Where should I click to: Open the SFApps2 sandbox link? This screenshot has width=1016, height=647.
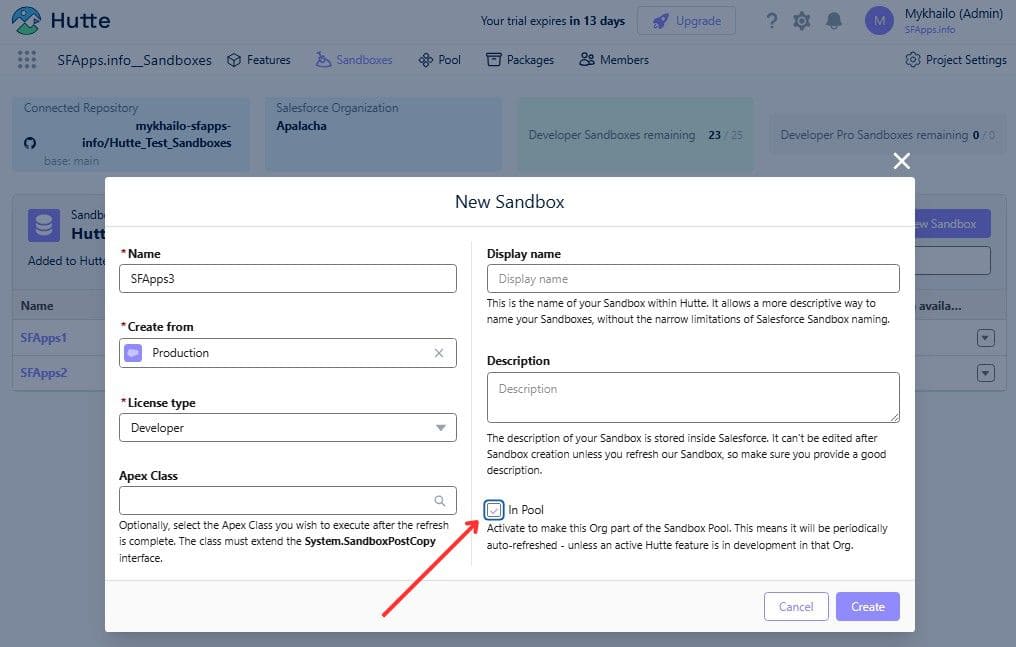click(x=43, y=373)
